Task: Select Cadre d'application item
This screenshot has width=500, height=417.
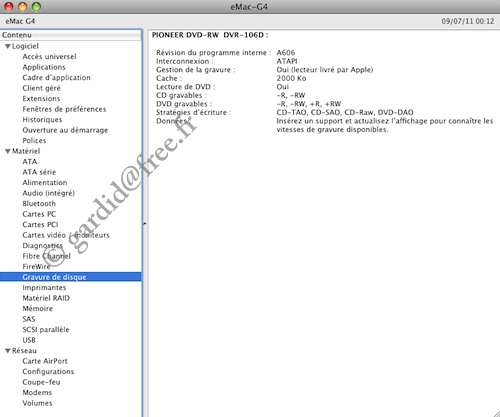Action: click(56, 78)
